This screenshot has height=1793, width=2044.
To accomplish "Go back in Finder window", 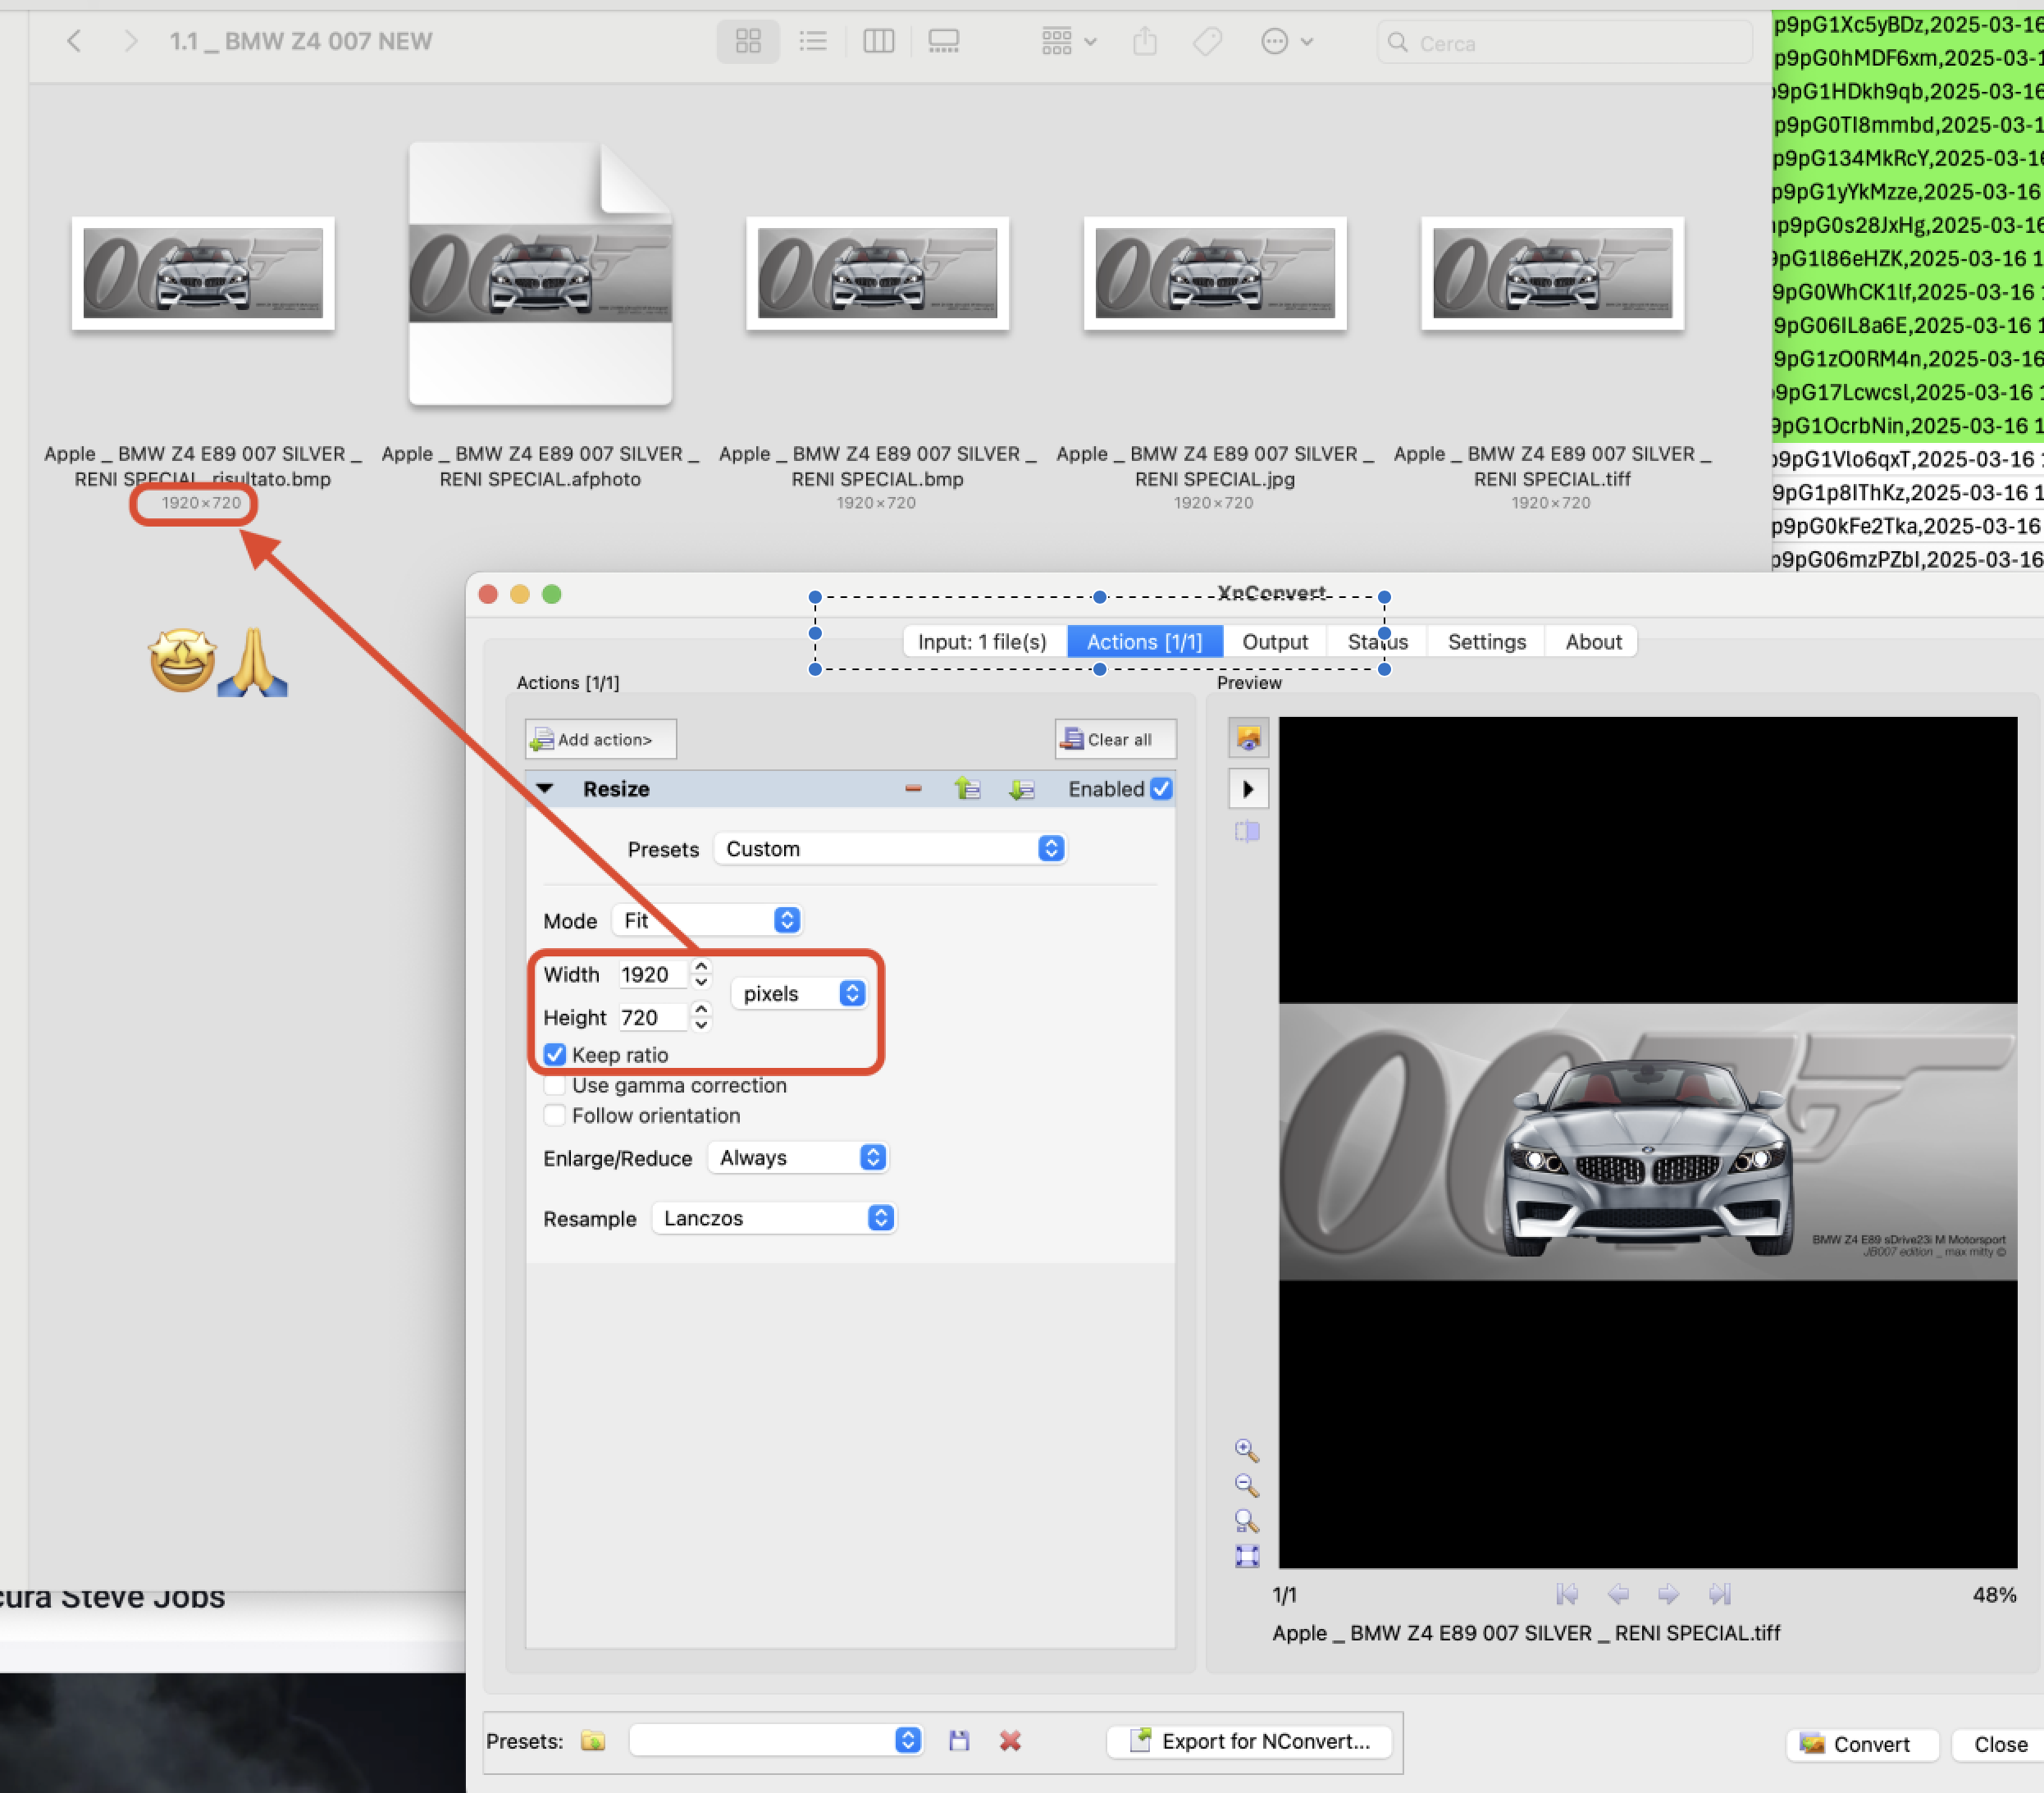I will pos(74,41).
